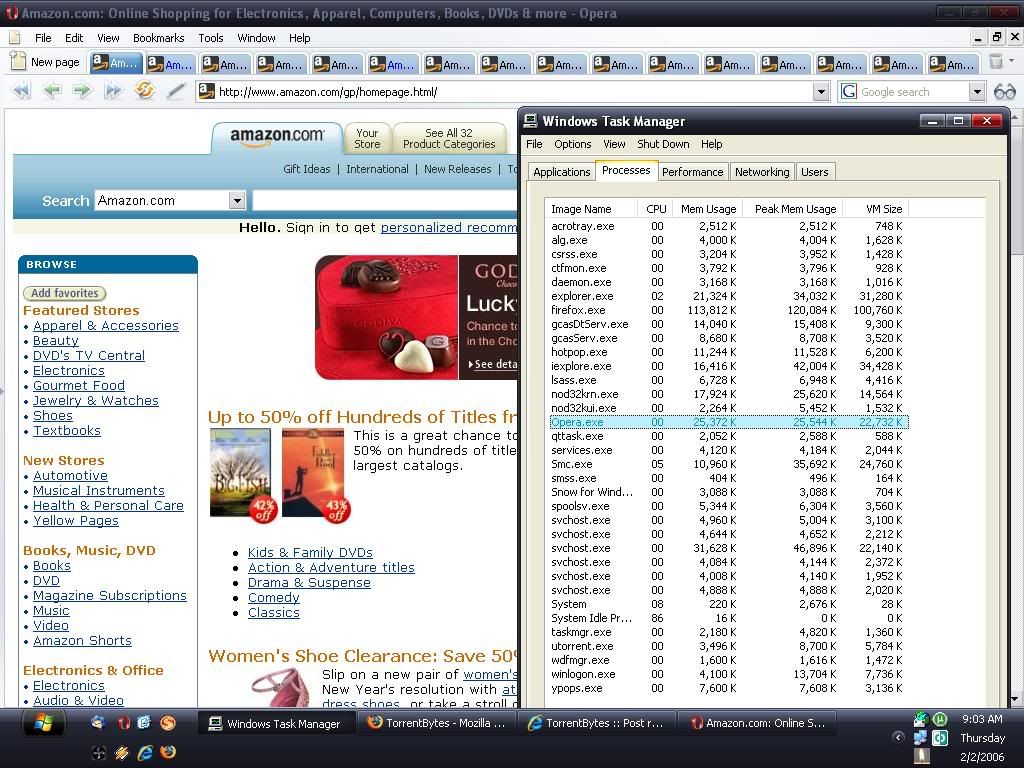Select the firefox.exe process row
The width and height of the screenshot is (1024, 768).
pyautogui.click(x=729, y=310)
